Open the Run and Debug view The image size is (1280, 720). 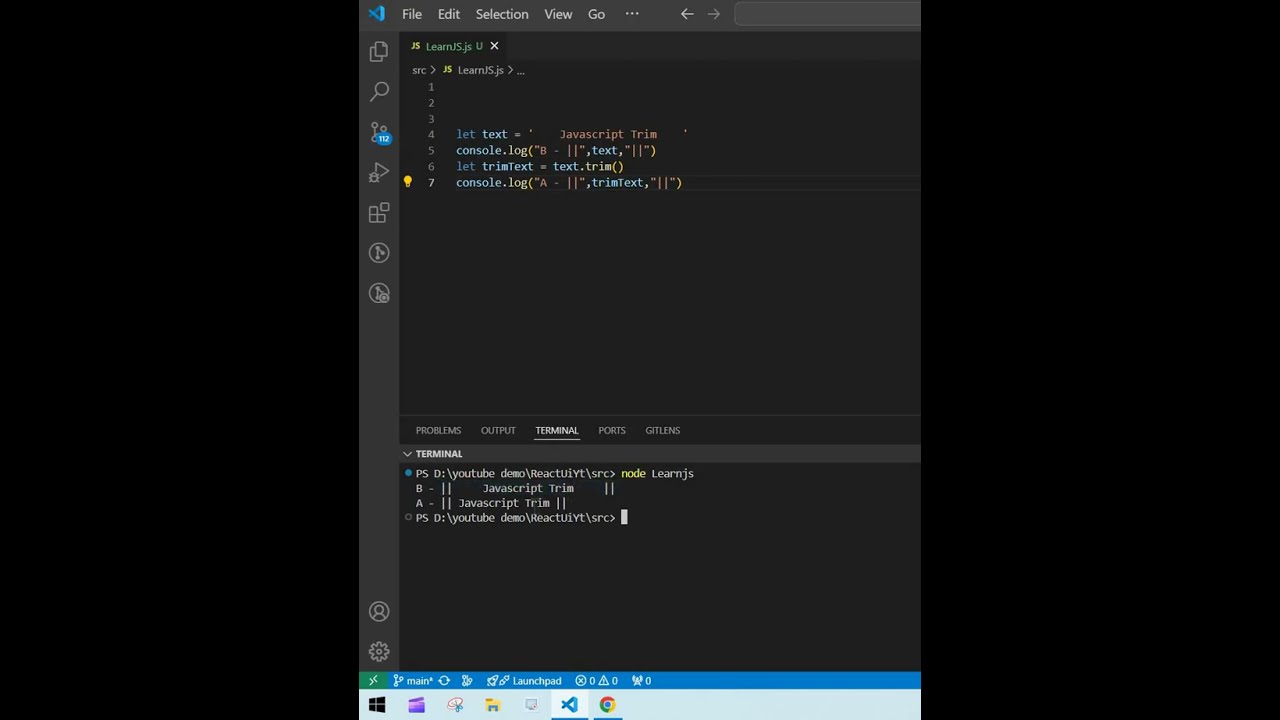(x=379, y=172)
